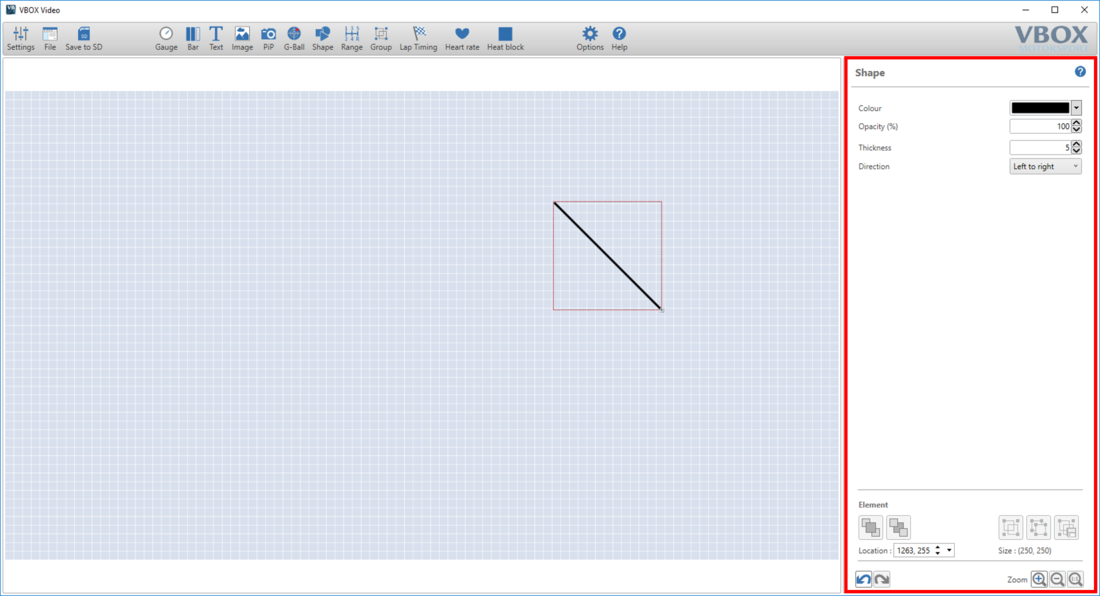1100x596 pixels.
Task: Increase Opacity with up arrow
Action: coord(1076,123)
